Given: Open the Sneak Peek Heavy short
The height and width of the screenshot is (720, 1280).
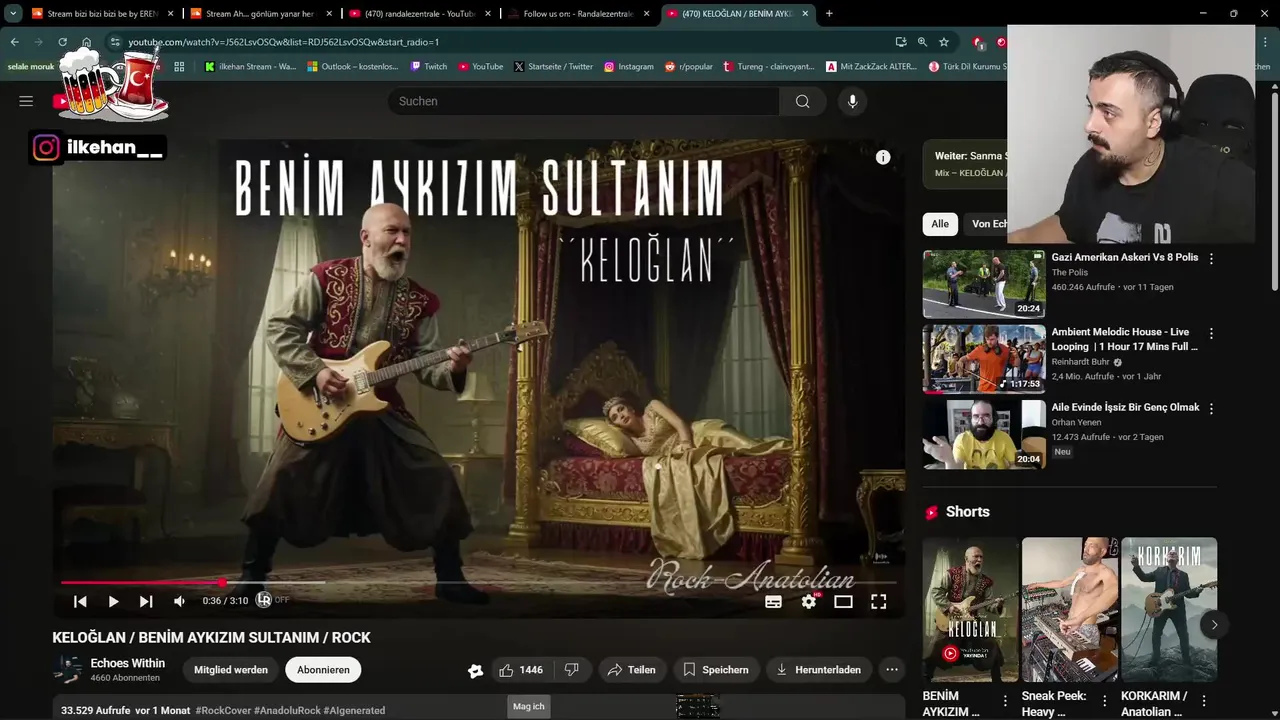Looking at the screenshot, I should point(1070,610).
